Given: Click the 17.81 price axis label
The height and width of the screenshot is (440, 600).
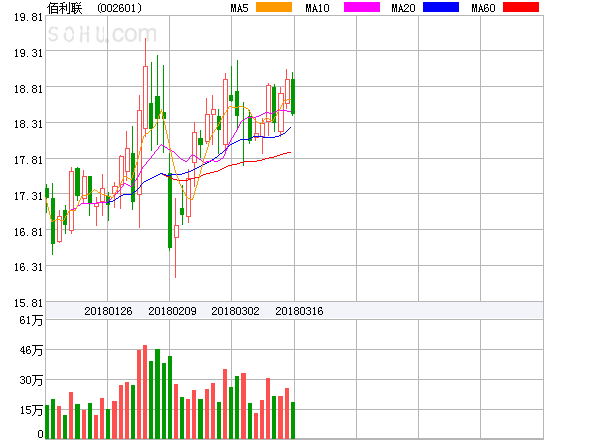Looking at the screenshot, I should click(x=28, y=160).
